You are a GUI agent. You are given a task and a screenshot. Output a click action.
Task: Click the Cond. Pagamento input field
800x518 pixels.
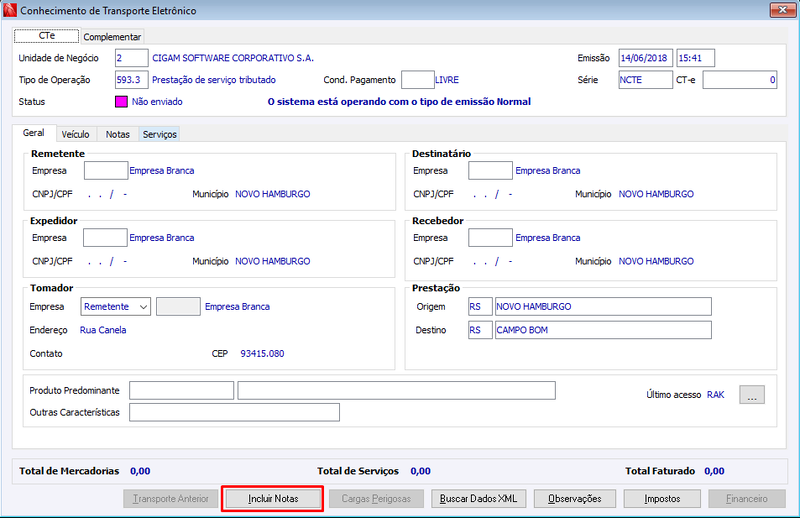coord(418,80)
